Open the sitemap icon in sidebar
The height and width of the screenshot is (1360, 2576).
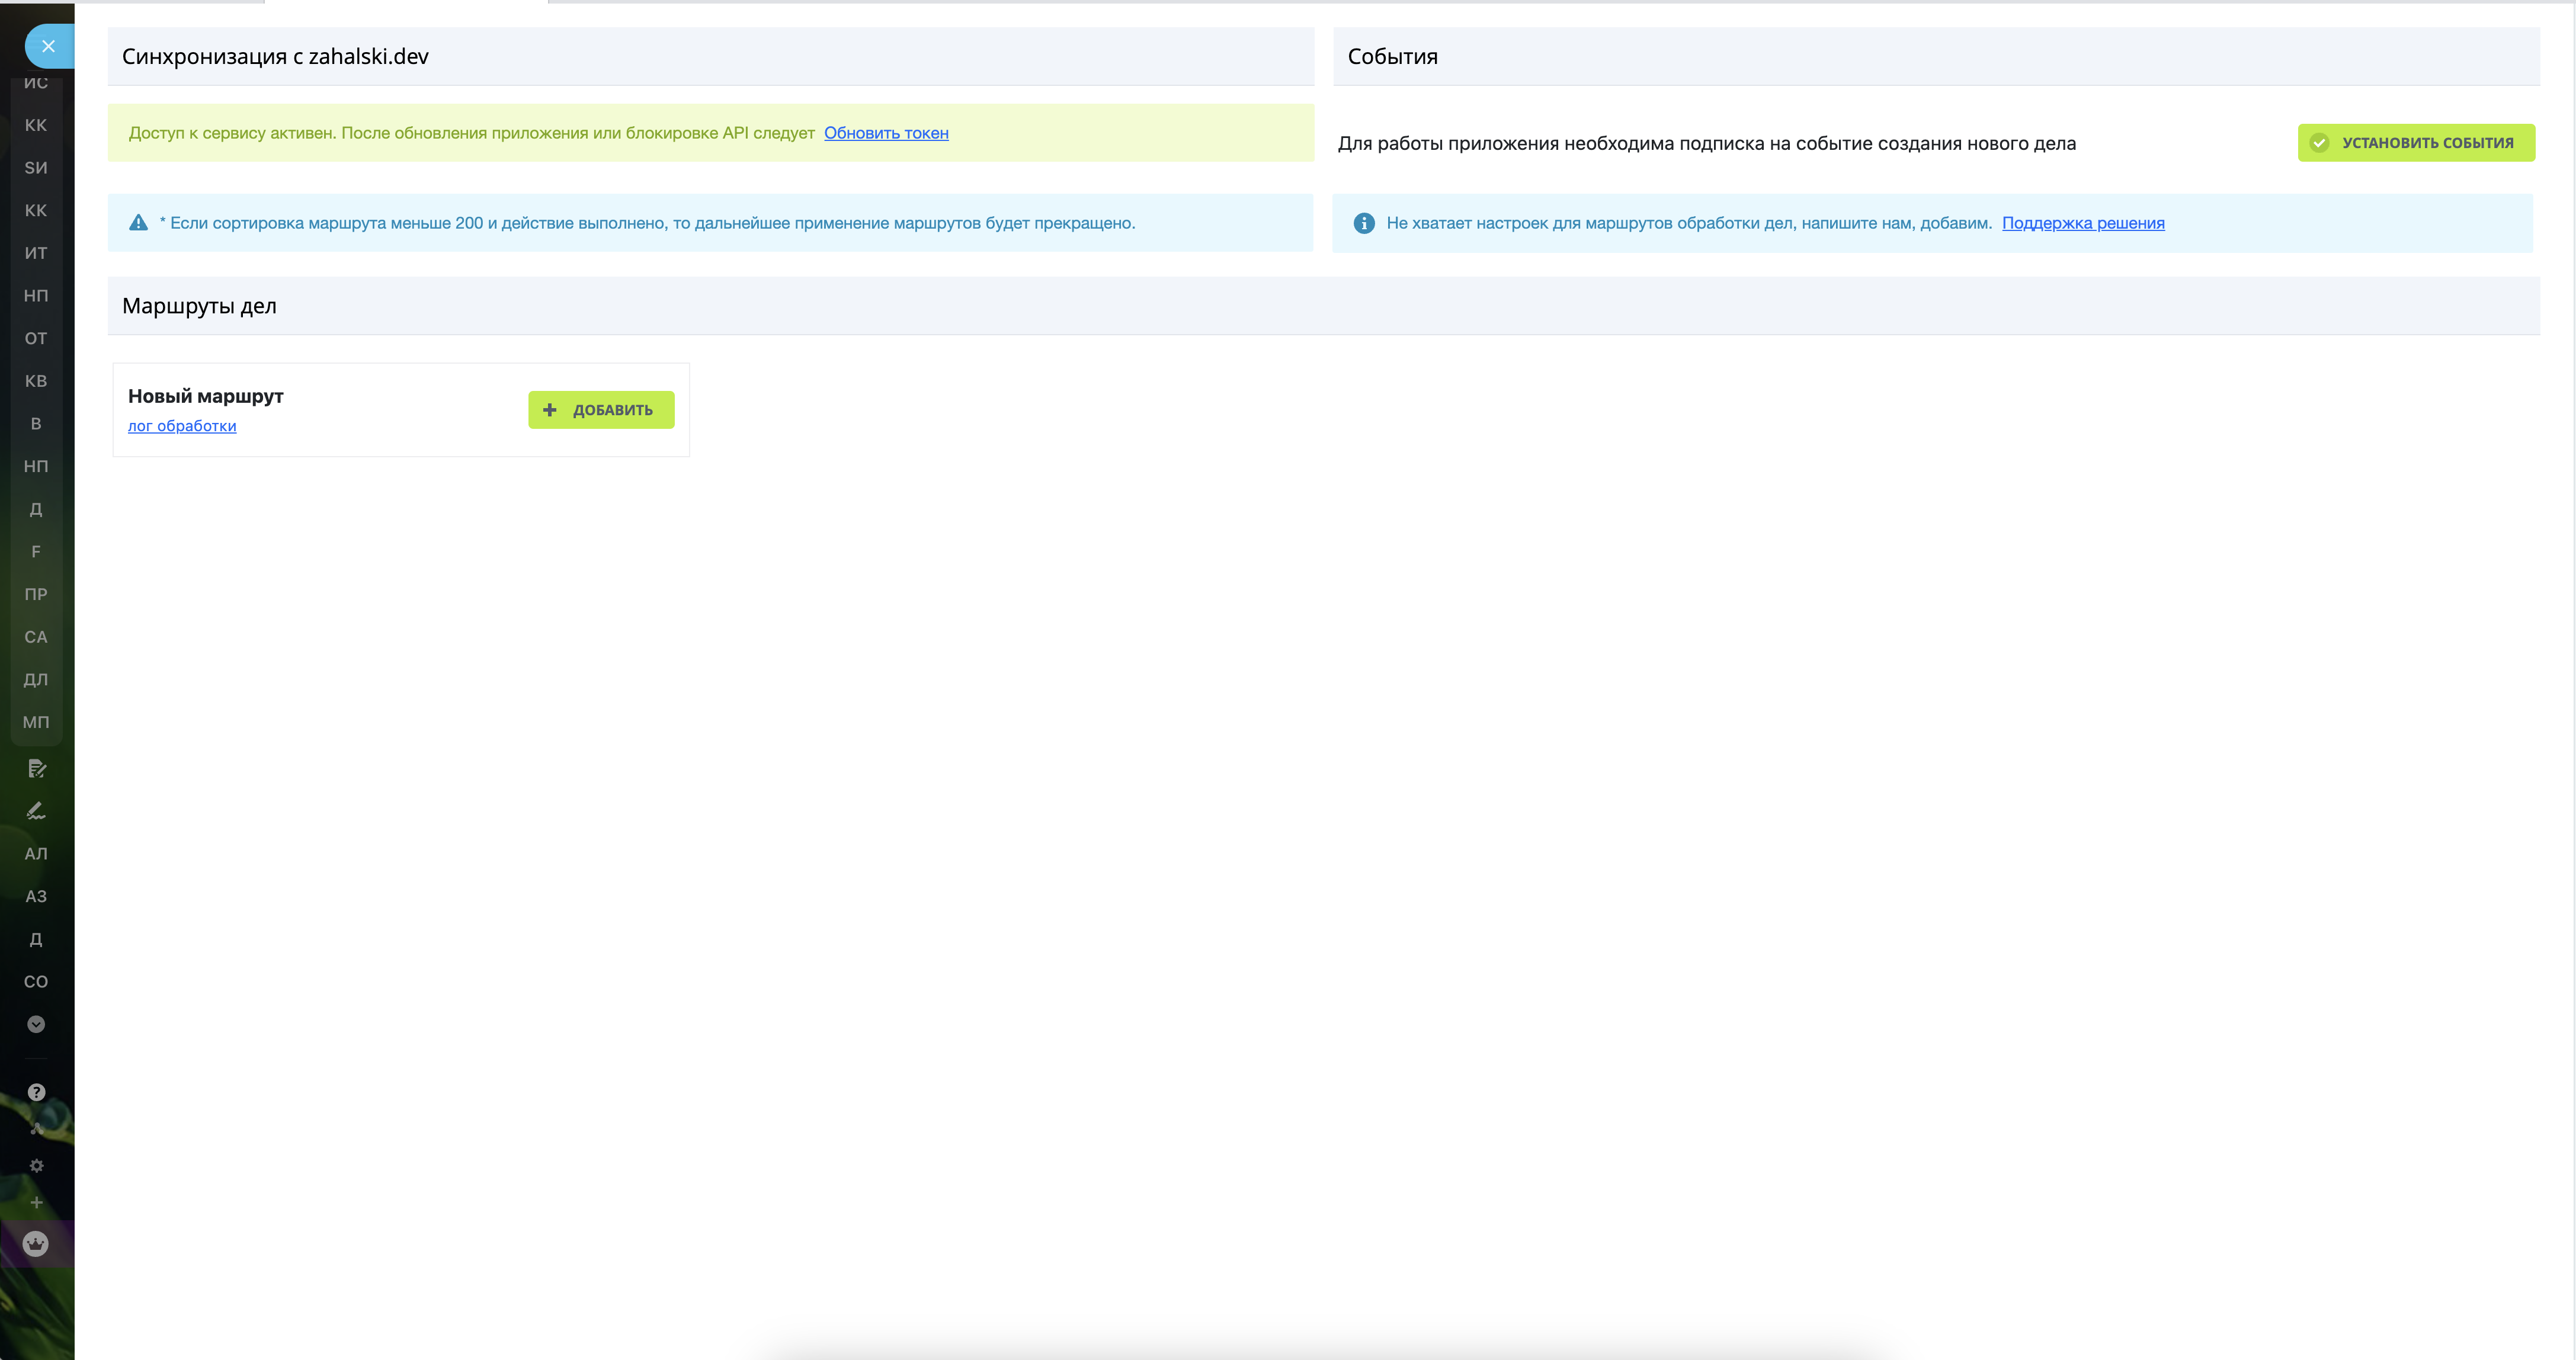[x=36, y=1129]
